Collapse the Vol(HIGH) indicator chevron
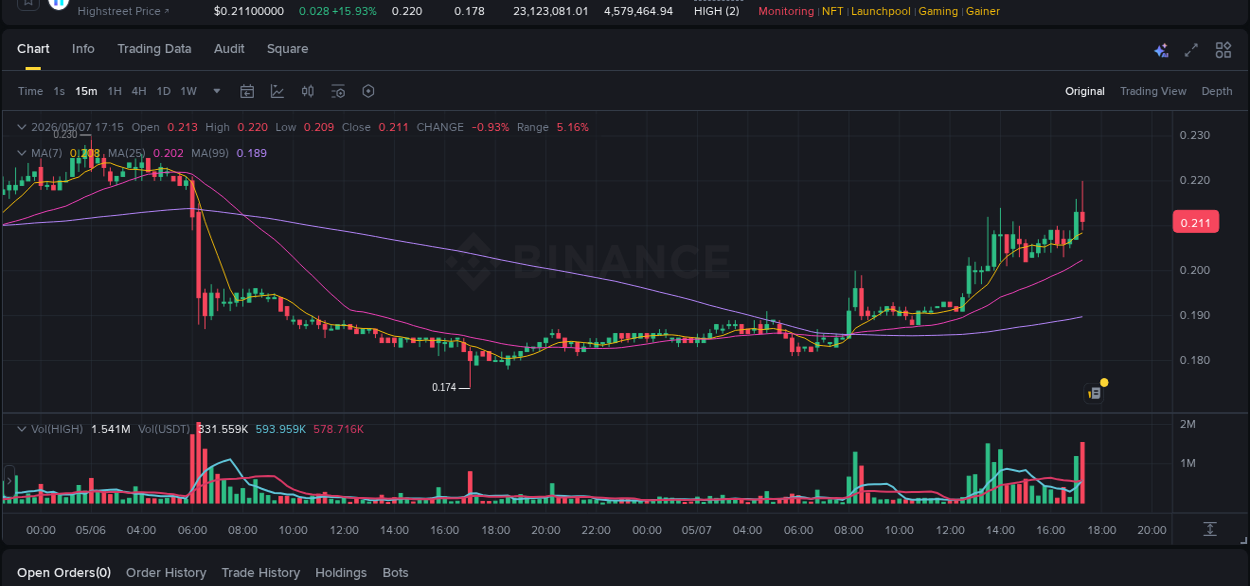 coord(21,429)
